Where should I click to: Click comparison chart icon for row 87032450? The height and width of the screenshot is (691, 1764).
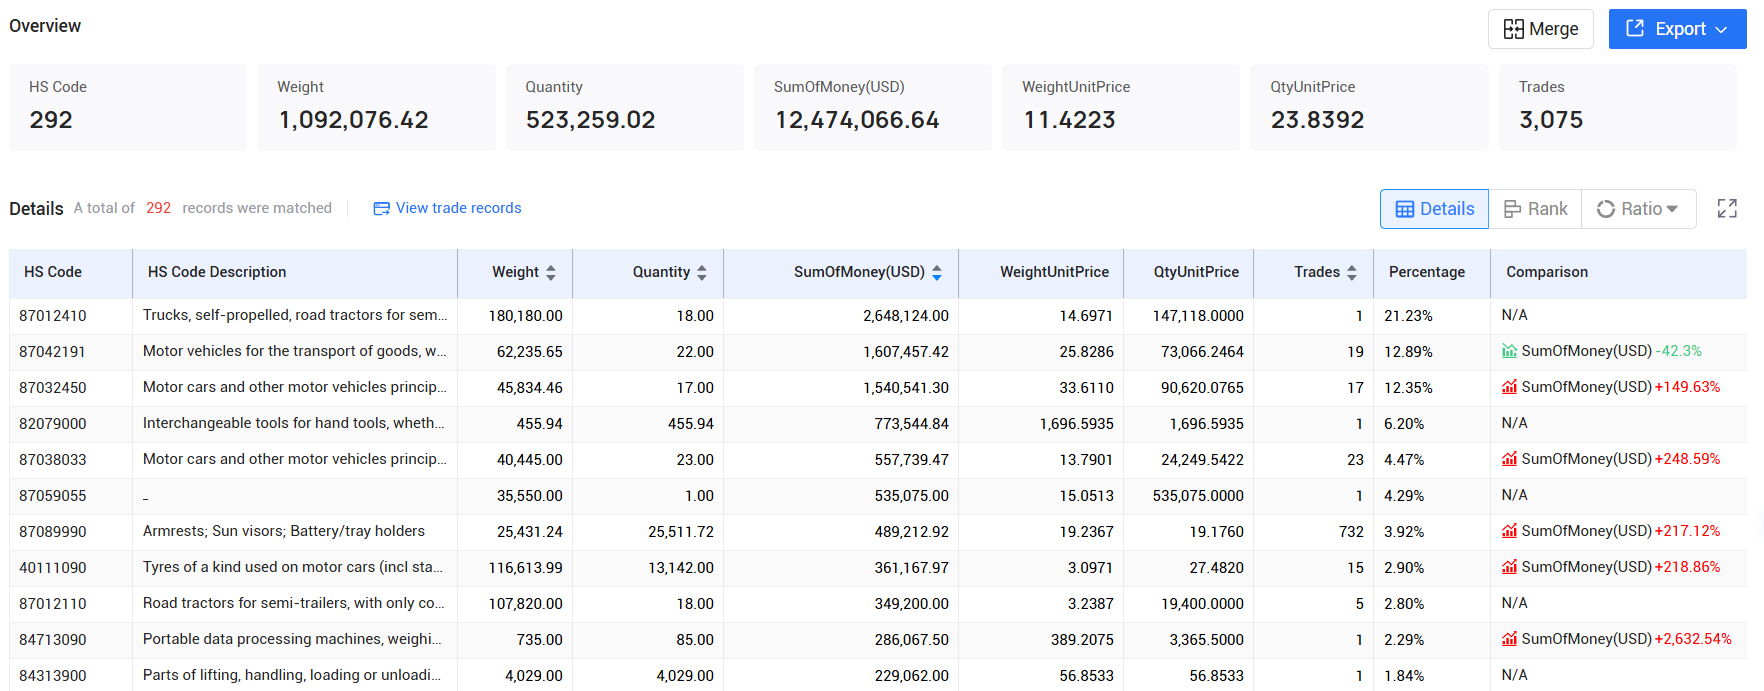[x=1509, y=387]
